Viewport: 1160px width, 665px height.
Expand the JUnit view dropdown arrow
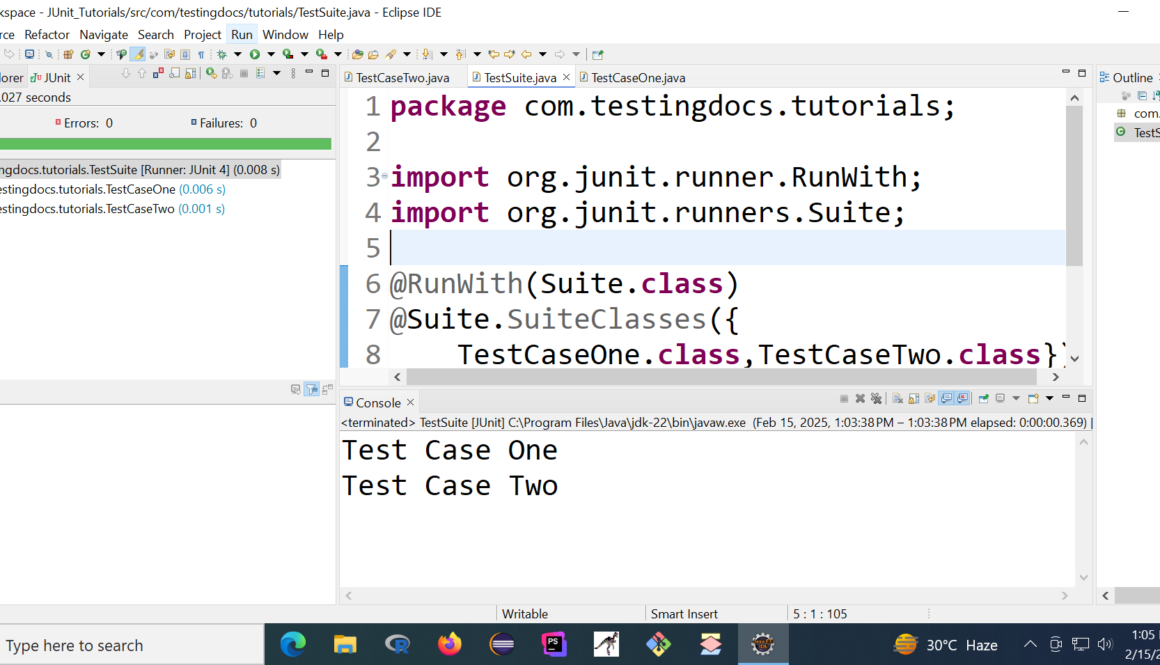click(276, 73)
